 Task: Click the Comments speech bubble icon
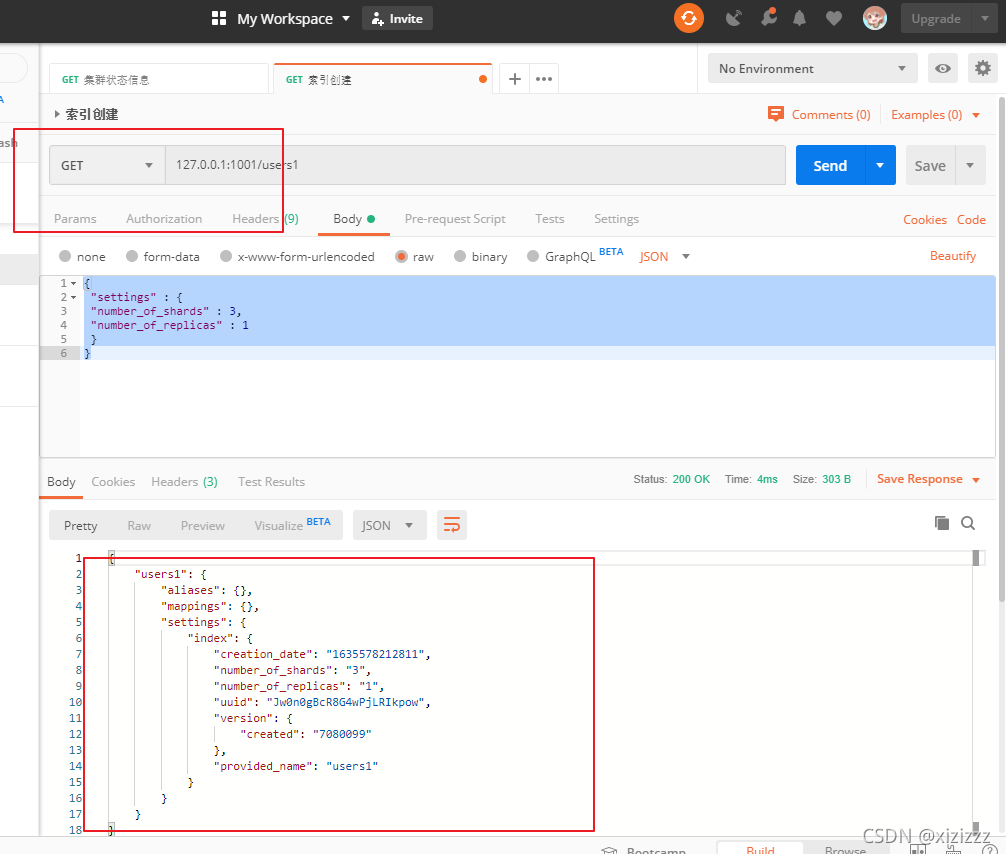pyautogui.click(x=776, y=114)
